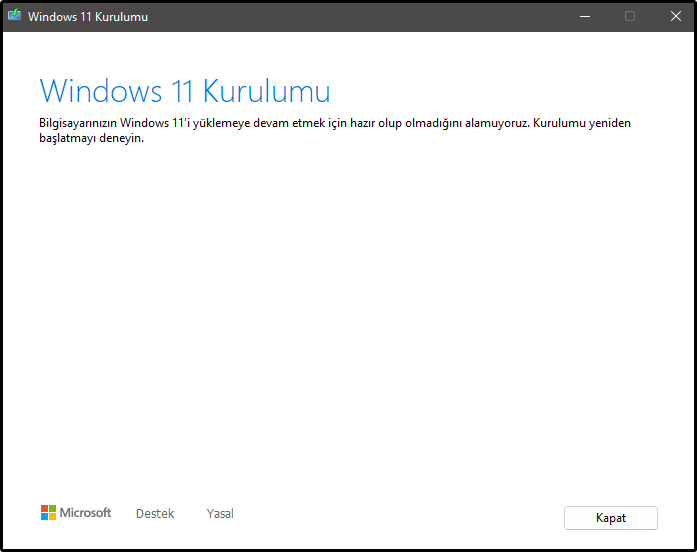Minimize the Windows 11 Kurulumu window
The height and width of the screenshot is (552, 697).
pos(585,16)
